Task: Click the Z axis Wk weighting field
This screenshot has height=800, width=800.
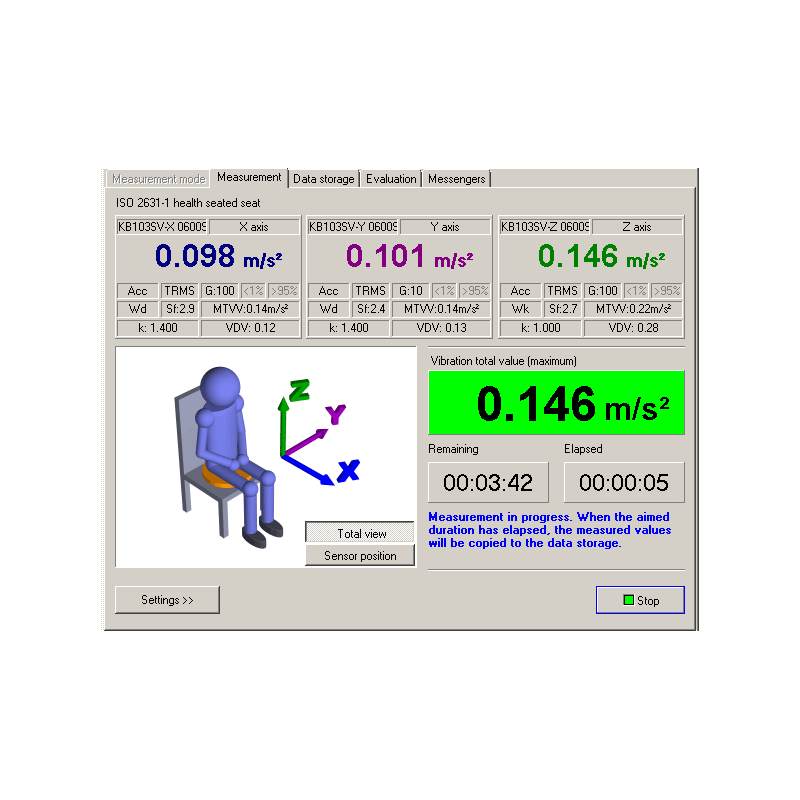Action: (x=520, y=309)
